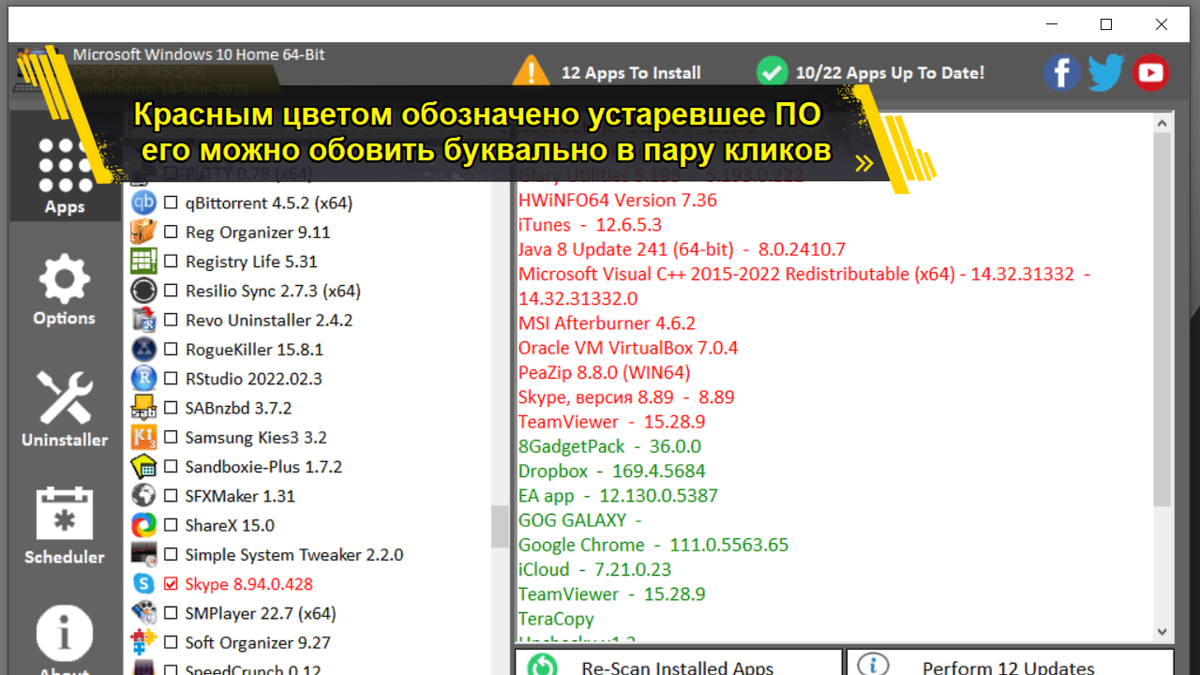1200x675 pixels.
Task: Uncheck the Skype 8.94.0.428 checkbox
Action: (x=171, y=584)
